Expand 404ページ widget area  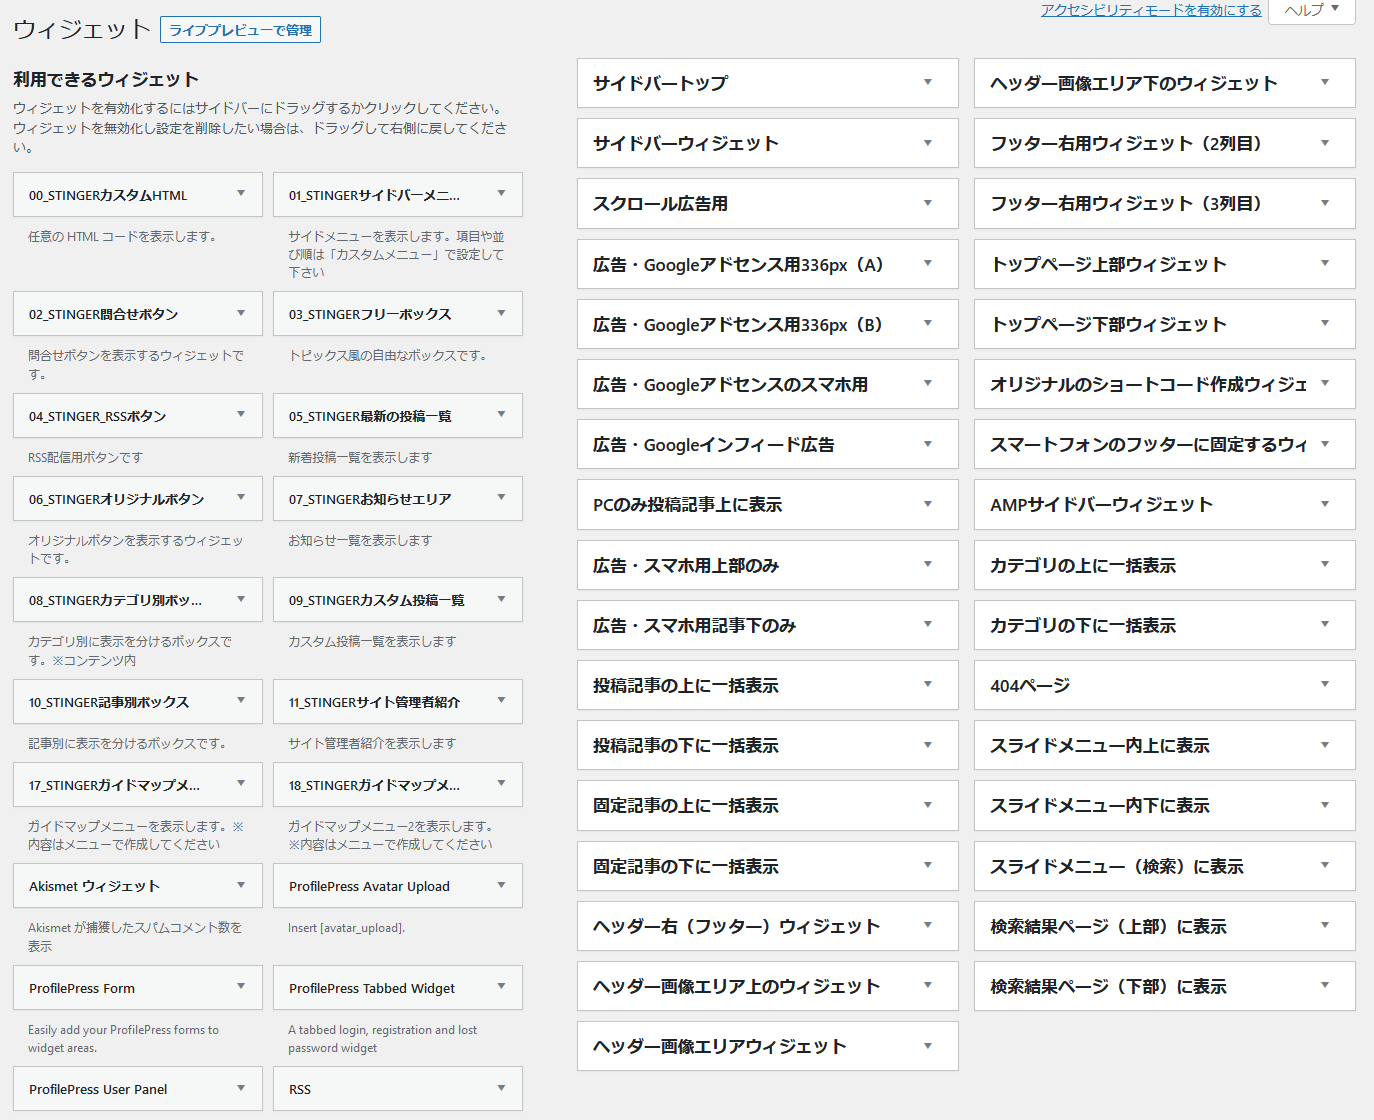tap(1324, 685)
